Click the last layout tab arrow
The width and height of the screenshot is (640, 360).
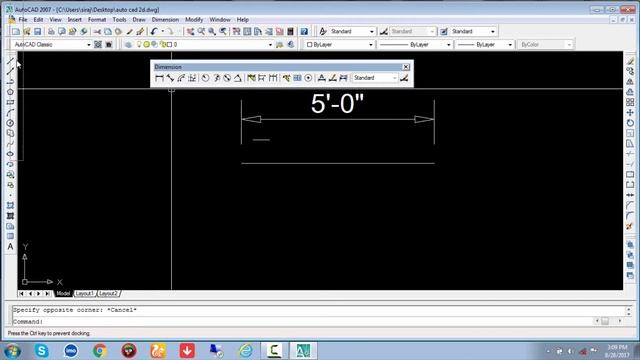pos(47,293)
